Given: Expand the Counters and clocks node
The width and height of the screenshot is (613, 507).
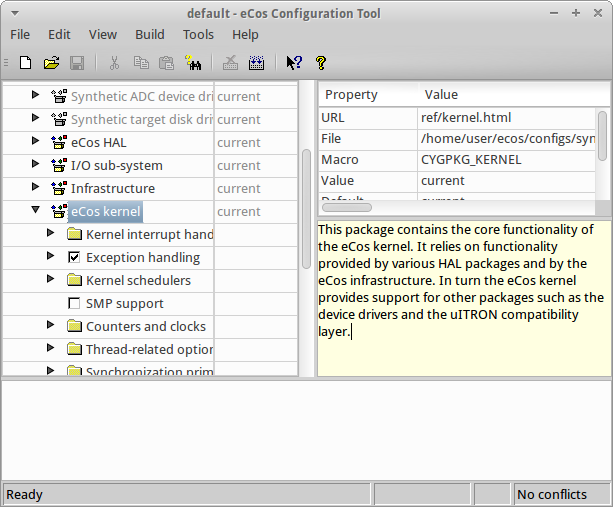Looking at the screenshot, I should [50, 324].
